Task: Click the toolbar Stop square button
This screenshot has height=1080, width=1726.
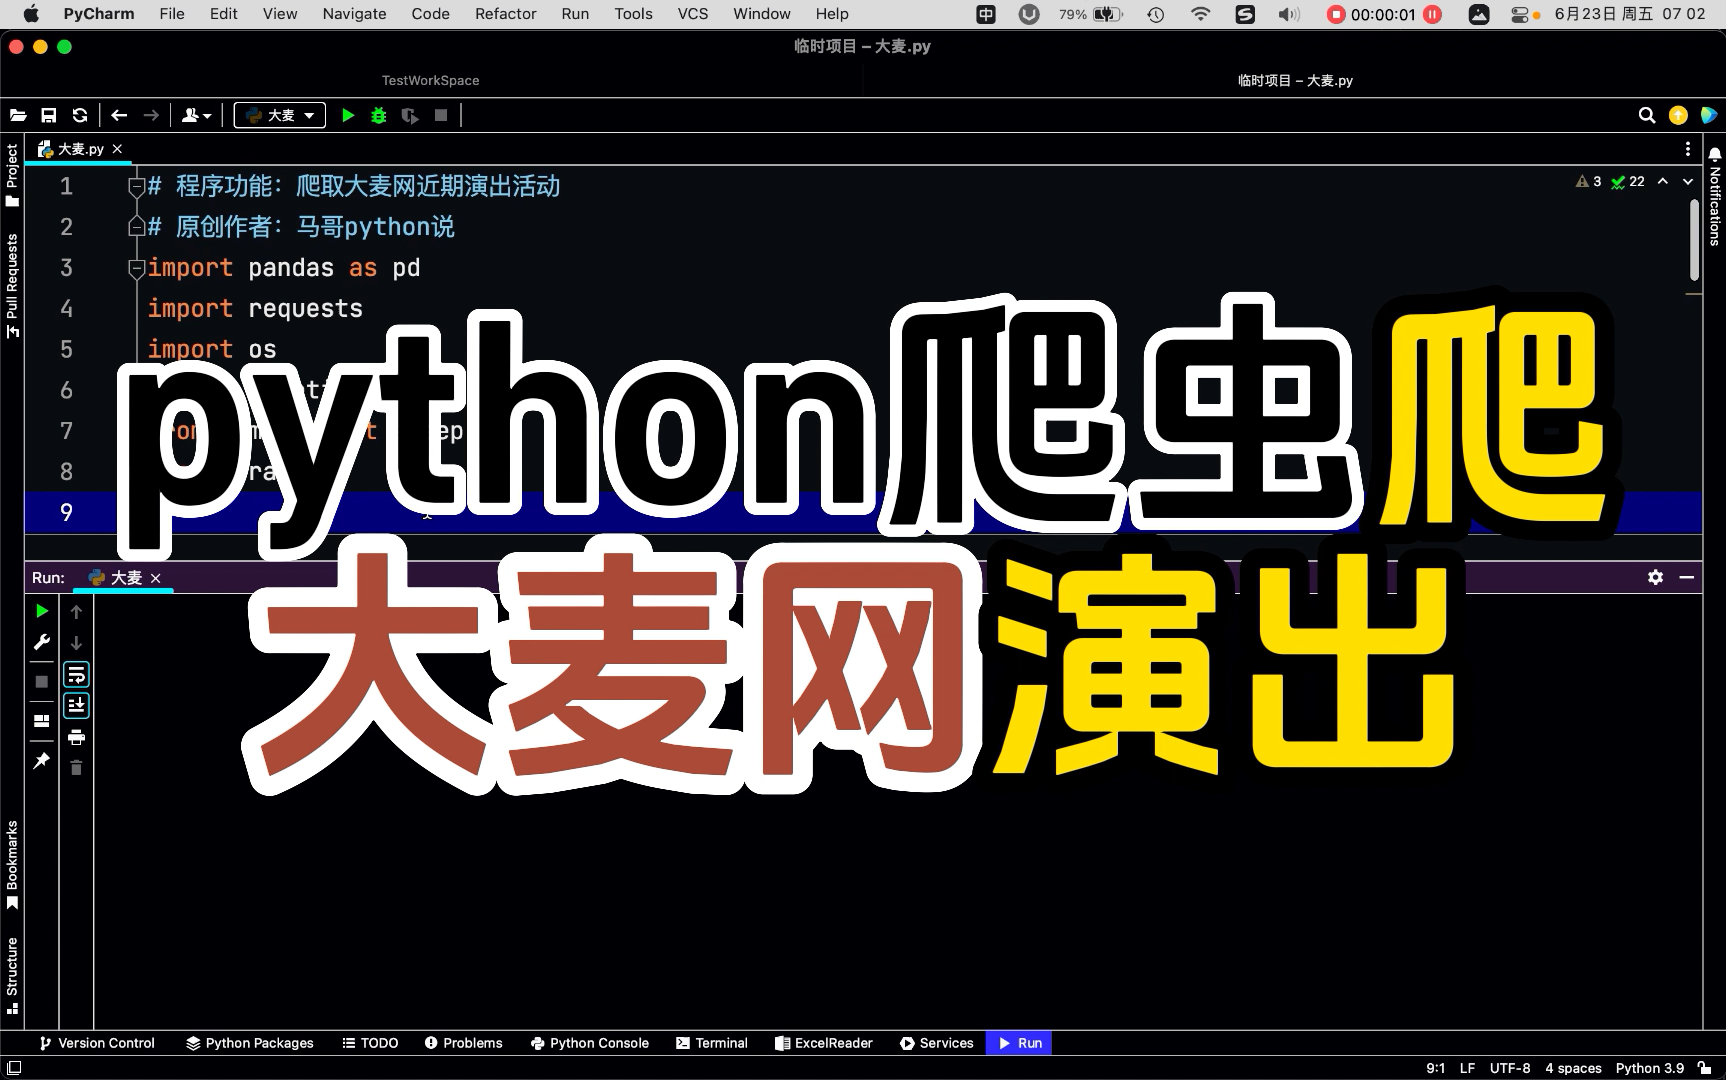Action: (x=441, y=115)
